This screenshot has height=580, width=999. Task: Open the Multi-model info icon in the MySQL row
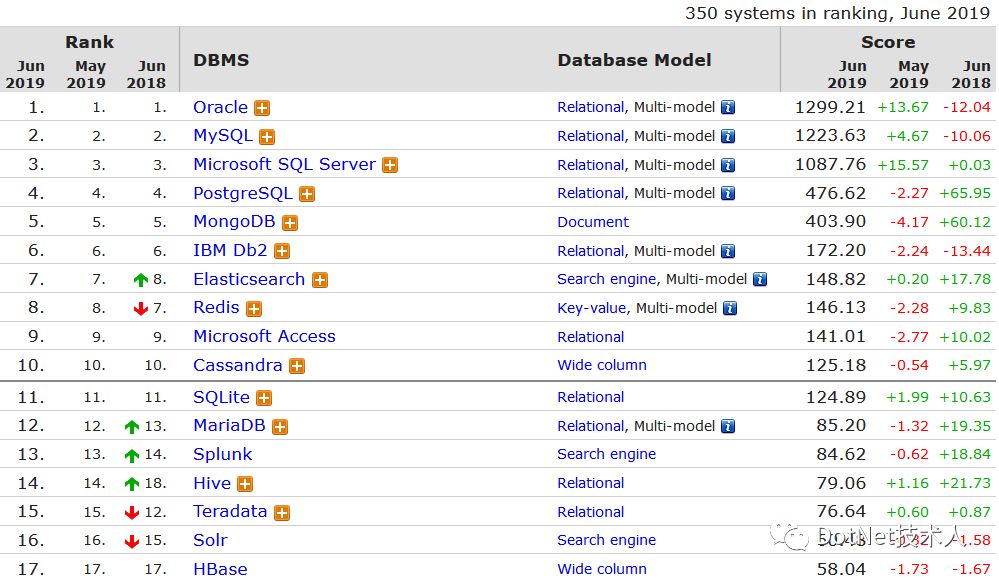coord(728,136)
